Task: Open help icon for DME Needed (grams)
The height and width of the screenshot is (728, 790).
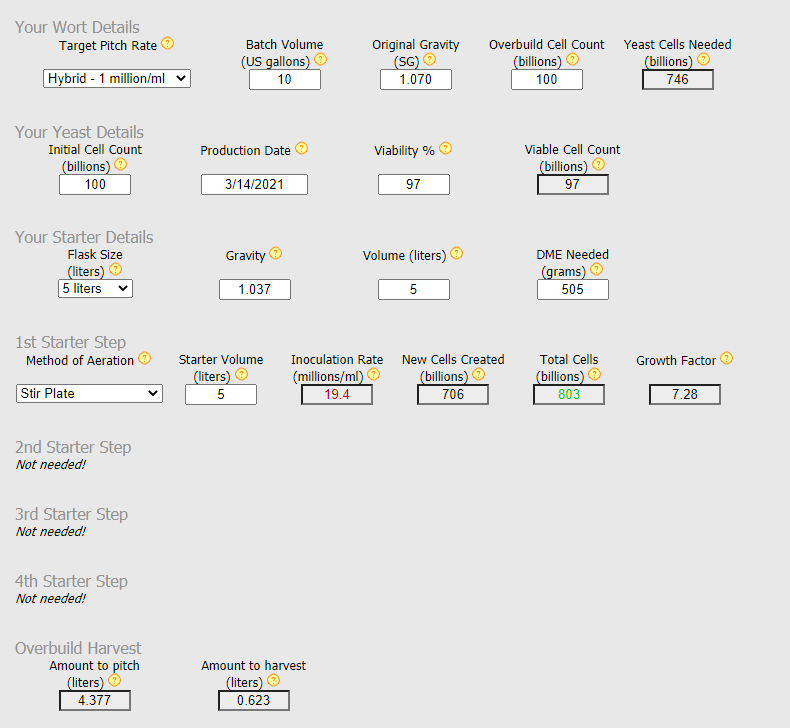Action: click(597, 270)
